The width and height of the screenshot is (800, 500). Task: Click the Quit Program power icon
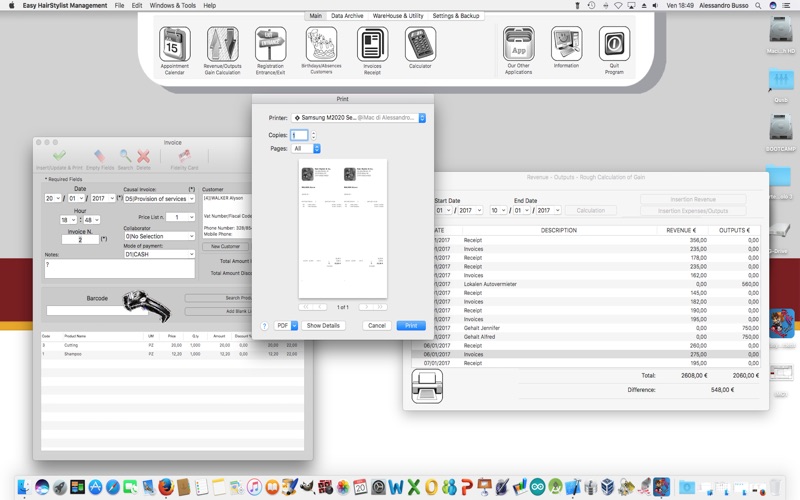coord(614,44)
